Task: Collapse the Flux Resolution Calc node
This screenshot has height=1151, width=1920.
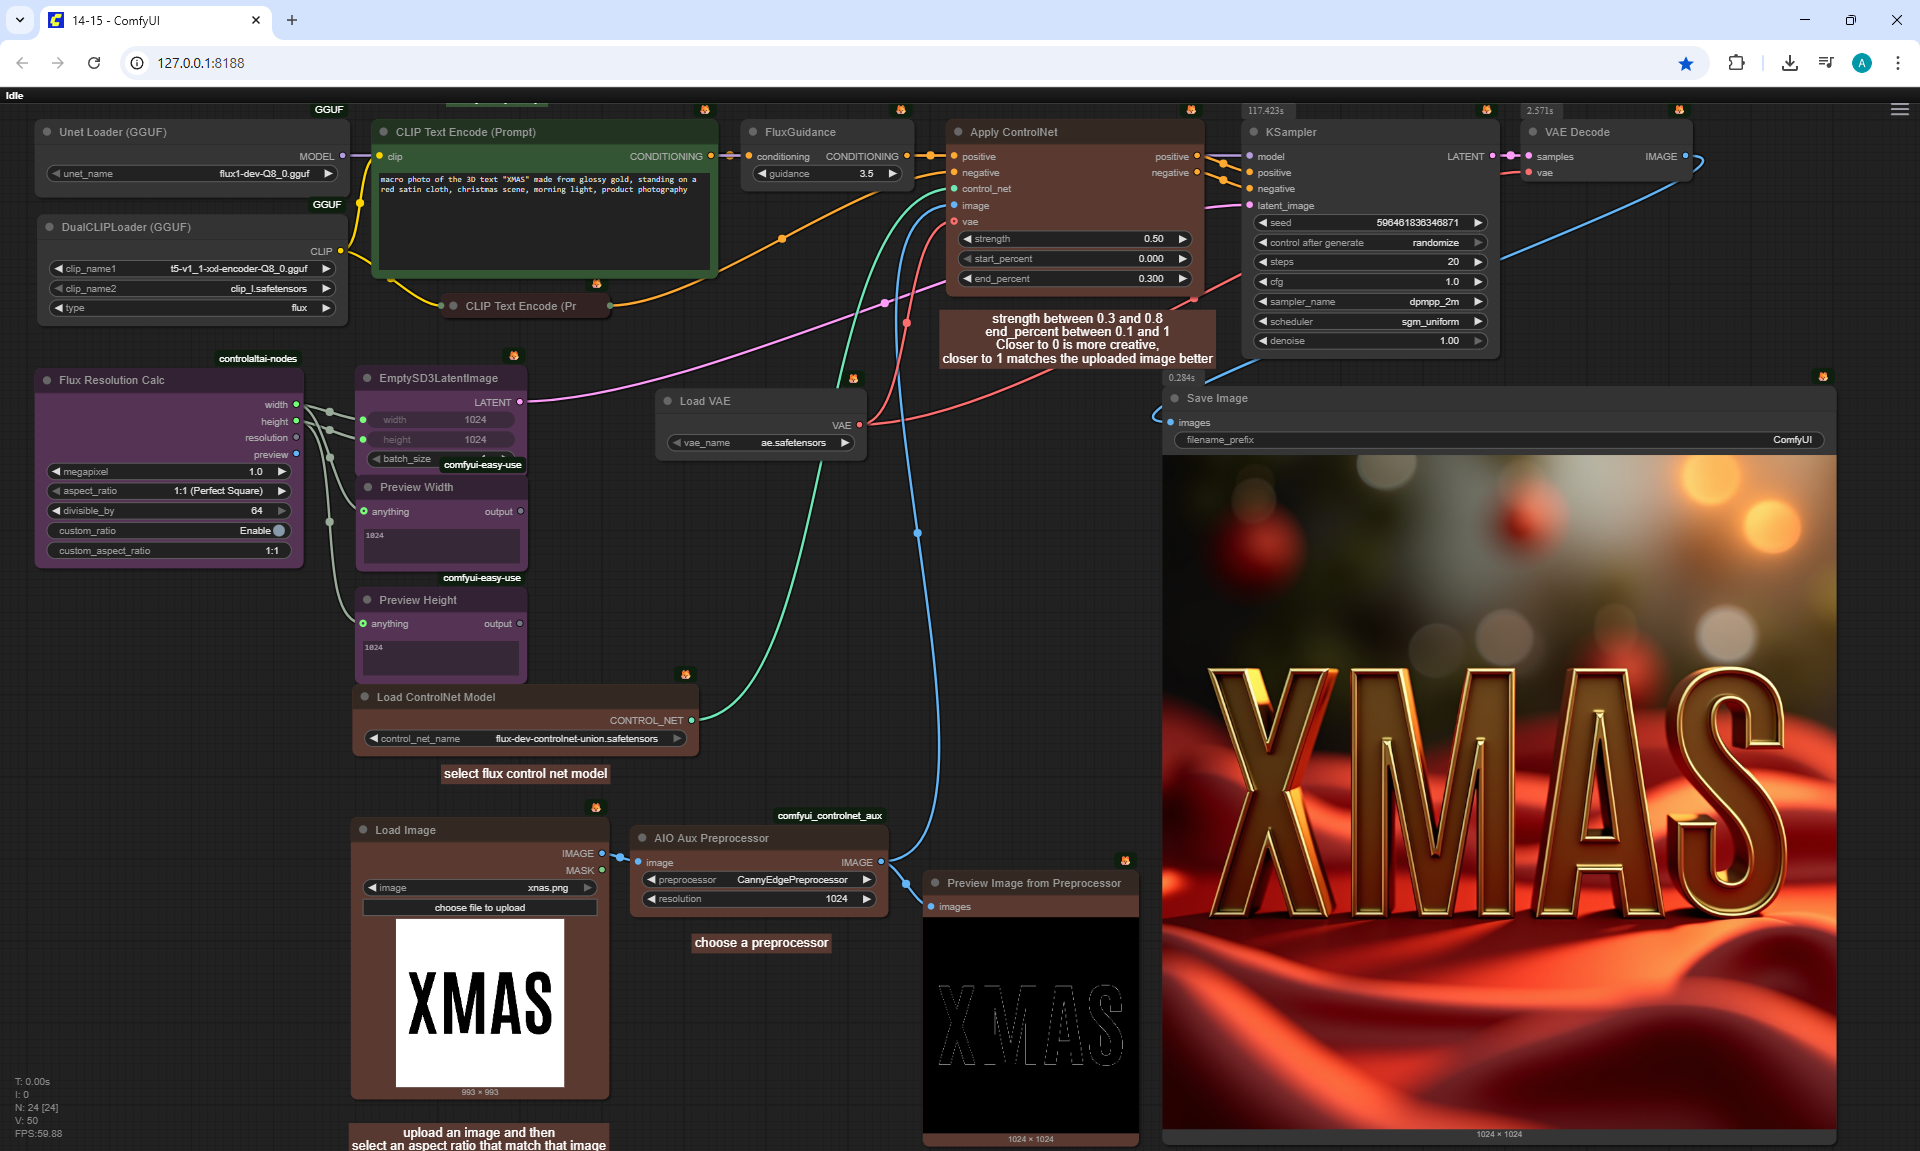Action: [x=47, y=380]
